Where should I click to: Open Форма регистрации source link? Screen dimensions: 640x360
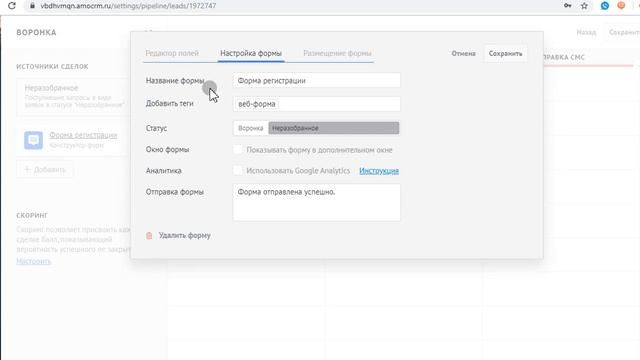coord(83,135)
